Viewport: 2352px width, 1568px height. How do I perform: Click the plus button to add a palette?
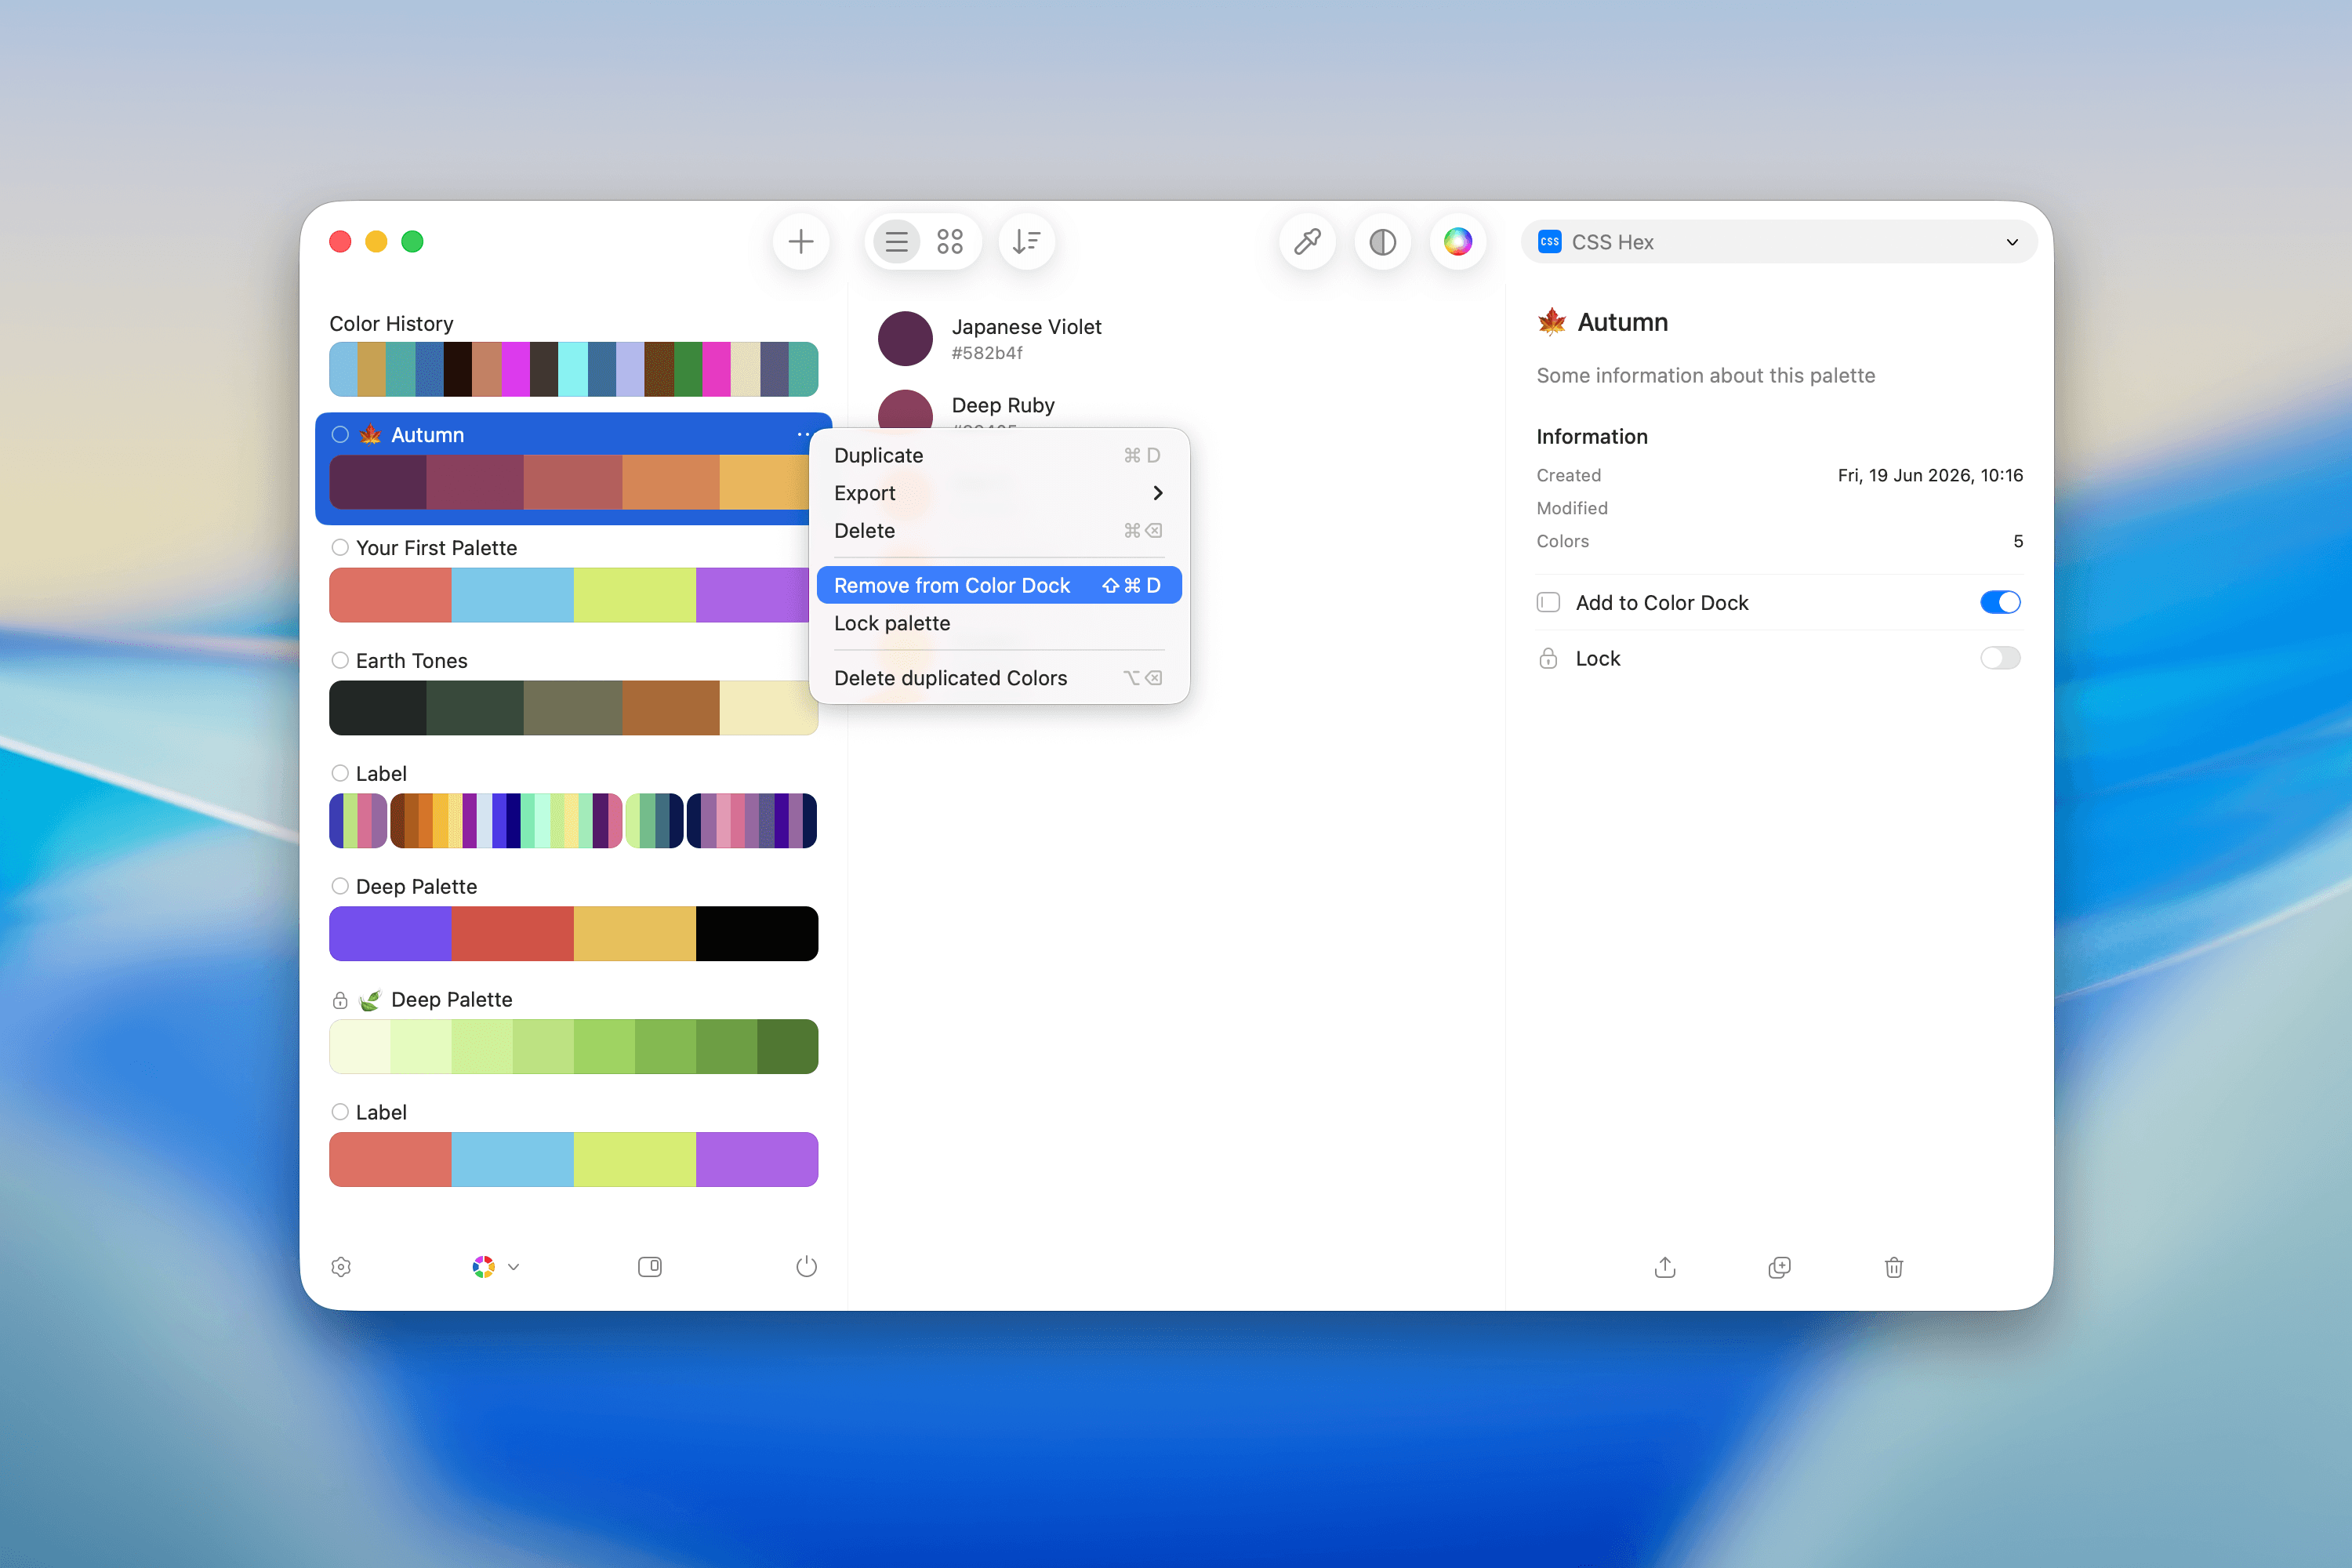point(801,242)
